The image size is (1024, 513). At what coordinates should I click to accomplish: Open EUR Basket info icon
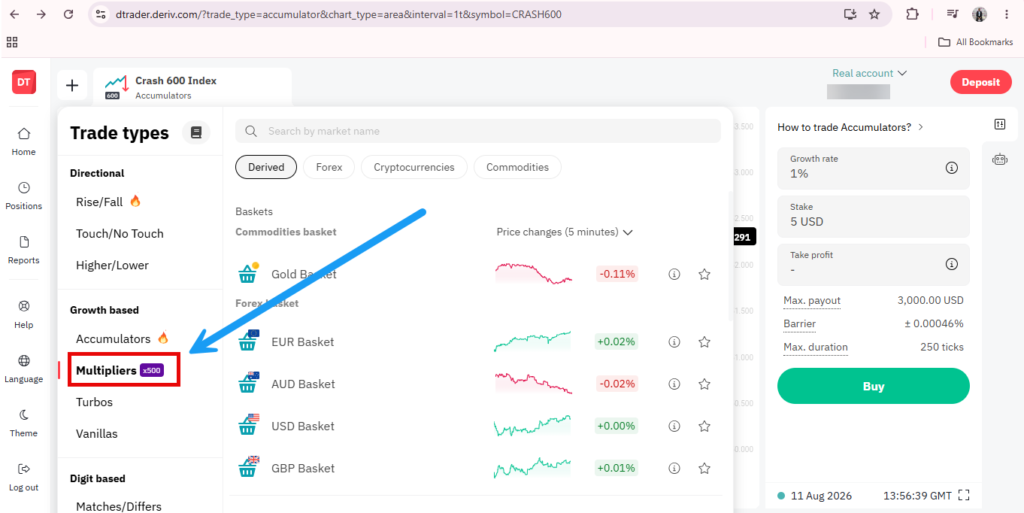pos(675,341)
